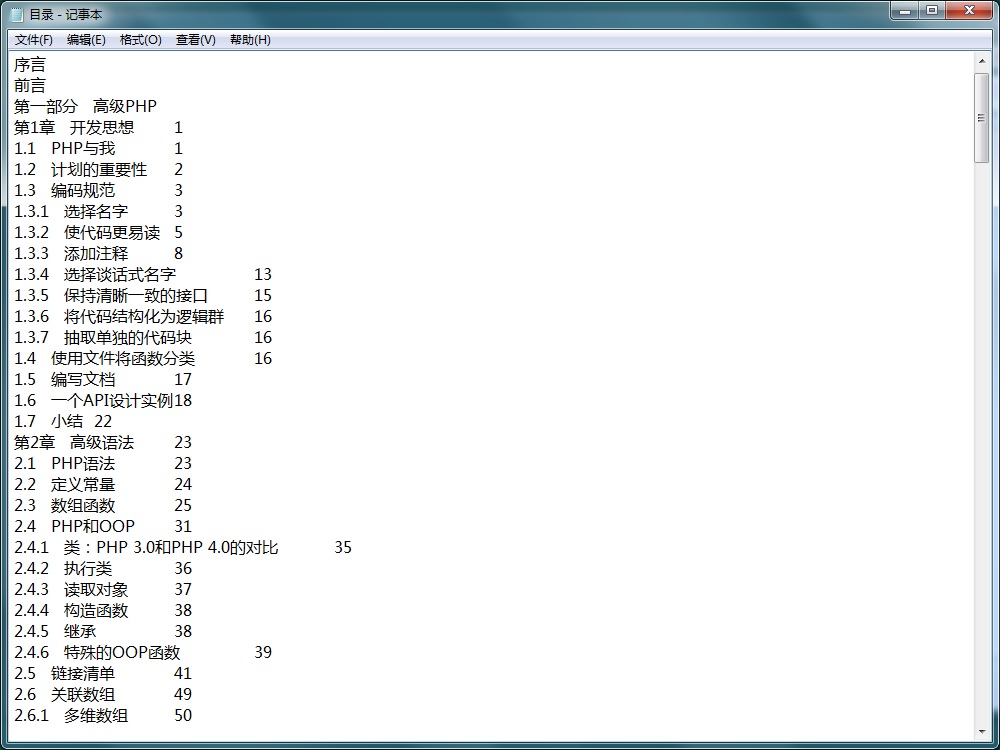Click the line 1.7 小结 22

pos(63,422)
